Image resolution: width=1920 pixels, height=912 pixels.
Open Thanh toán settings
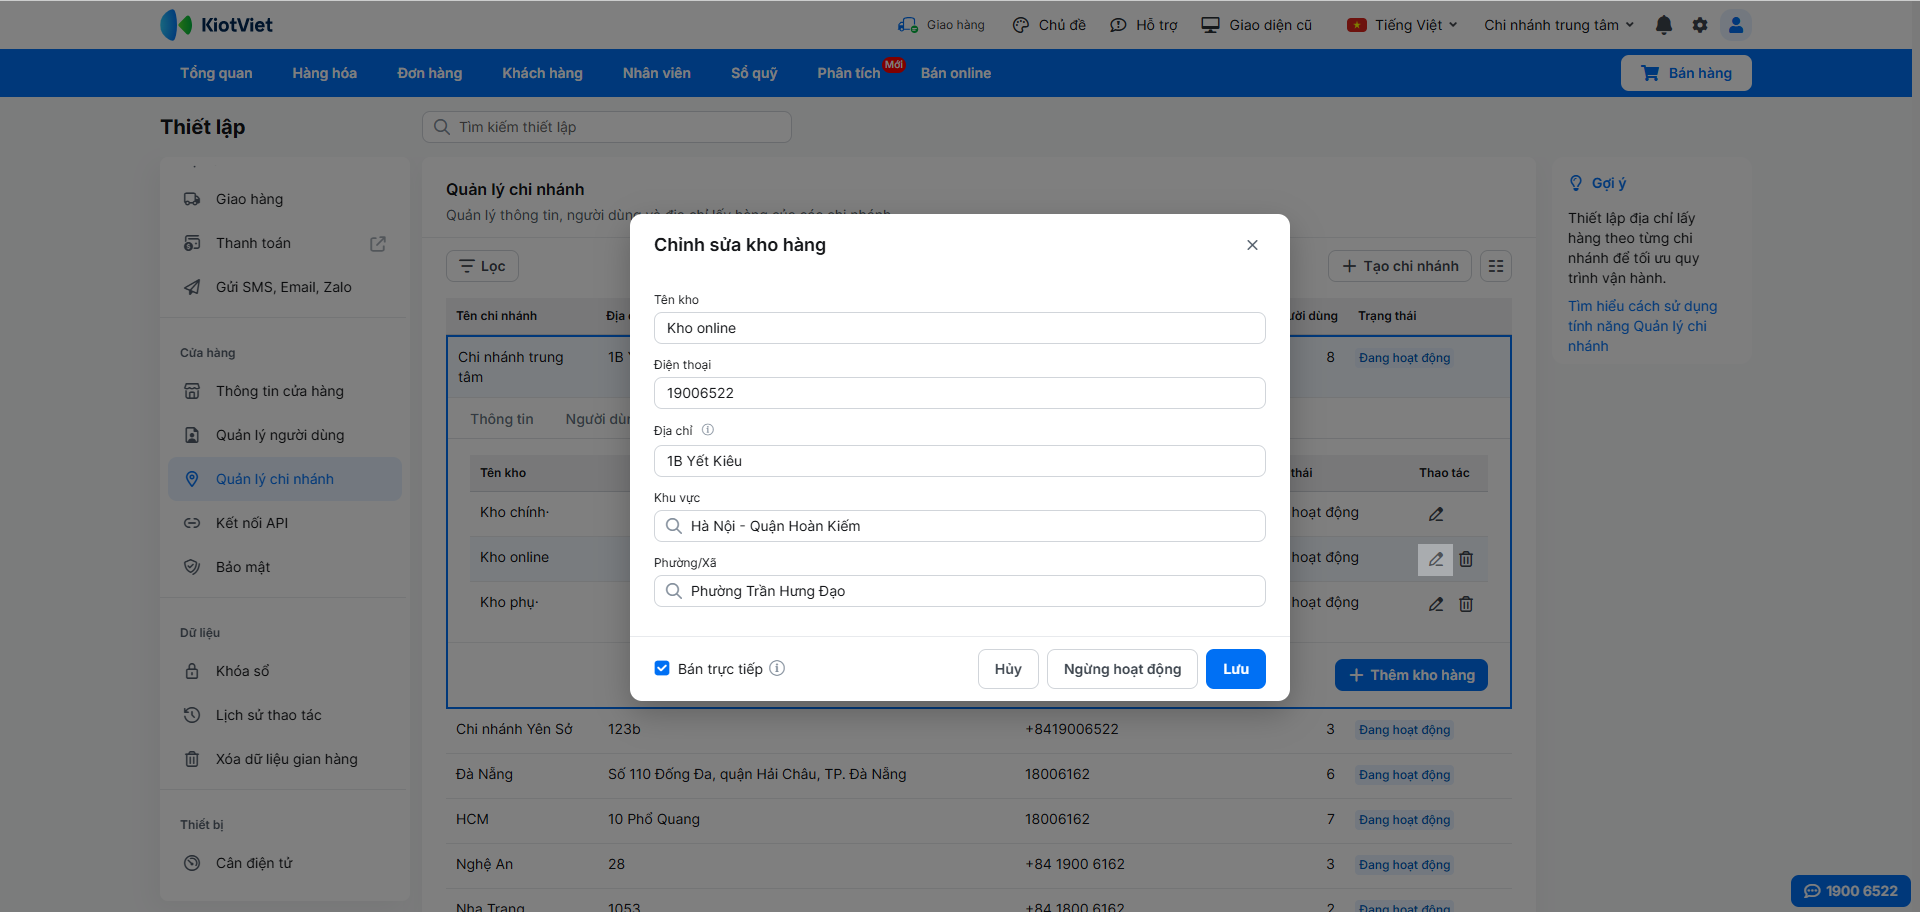(x=285, y=243)
